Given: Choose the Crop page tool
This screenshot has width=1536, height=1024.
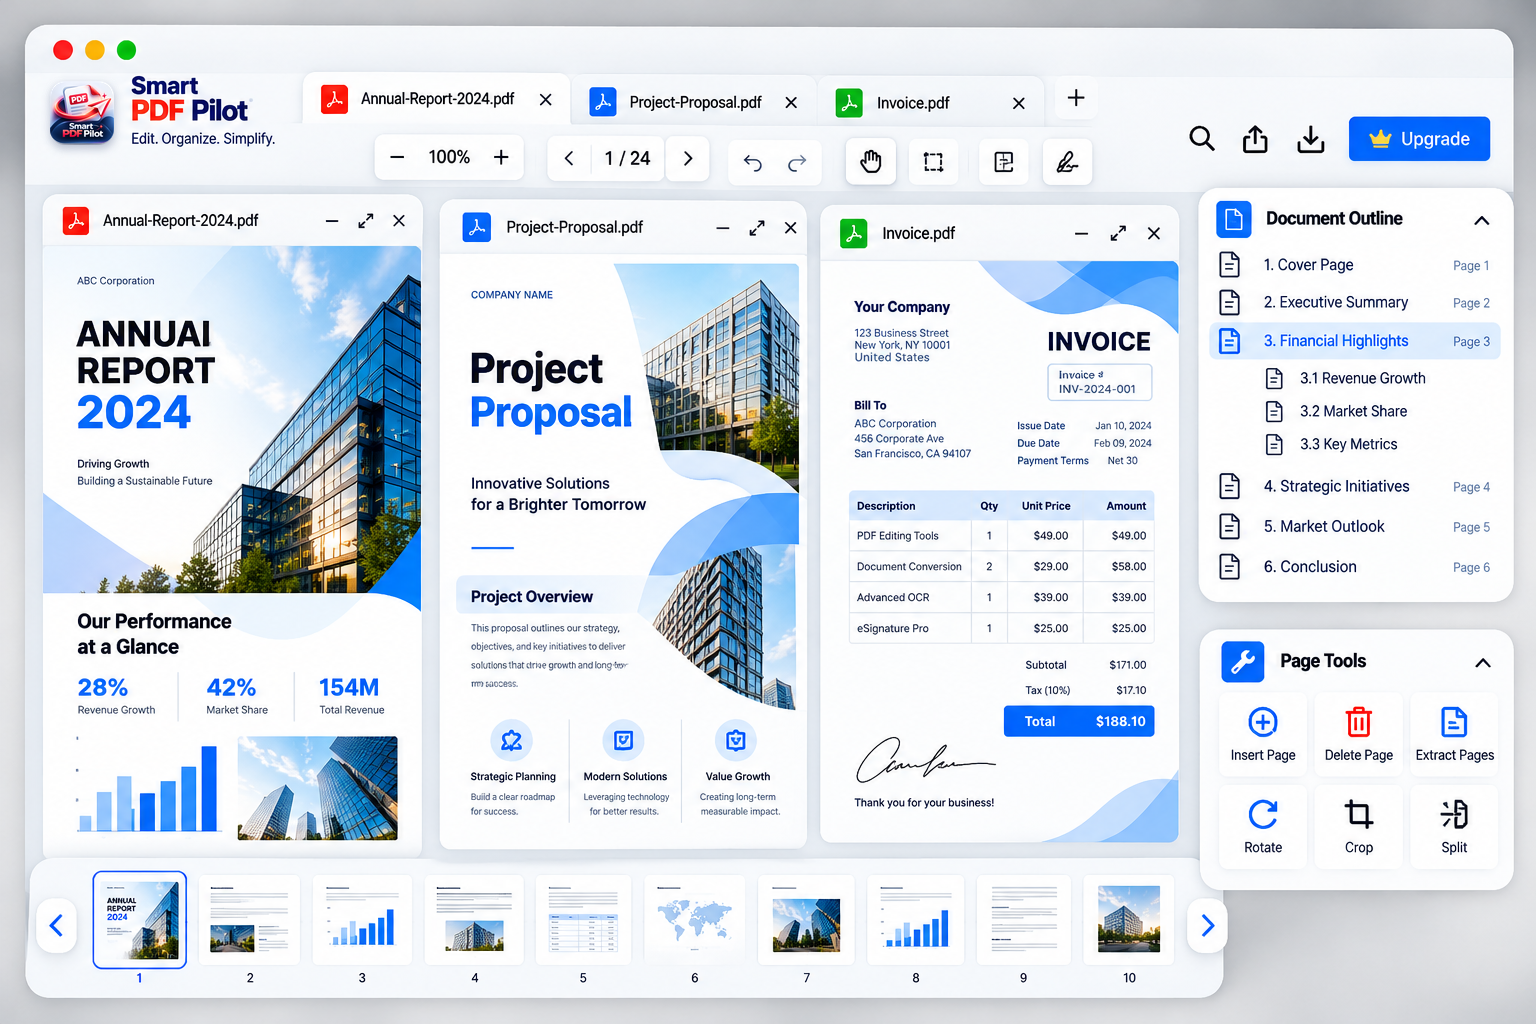Looking at the screenshot, I should tap(1358, 826).
